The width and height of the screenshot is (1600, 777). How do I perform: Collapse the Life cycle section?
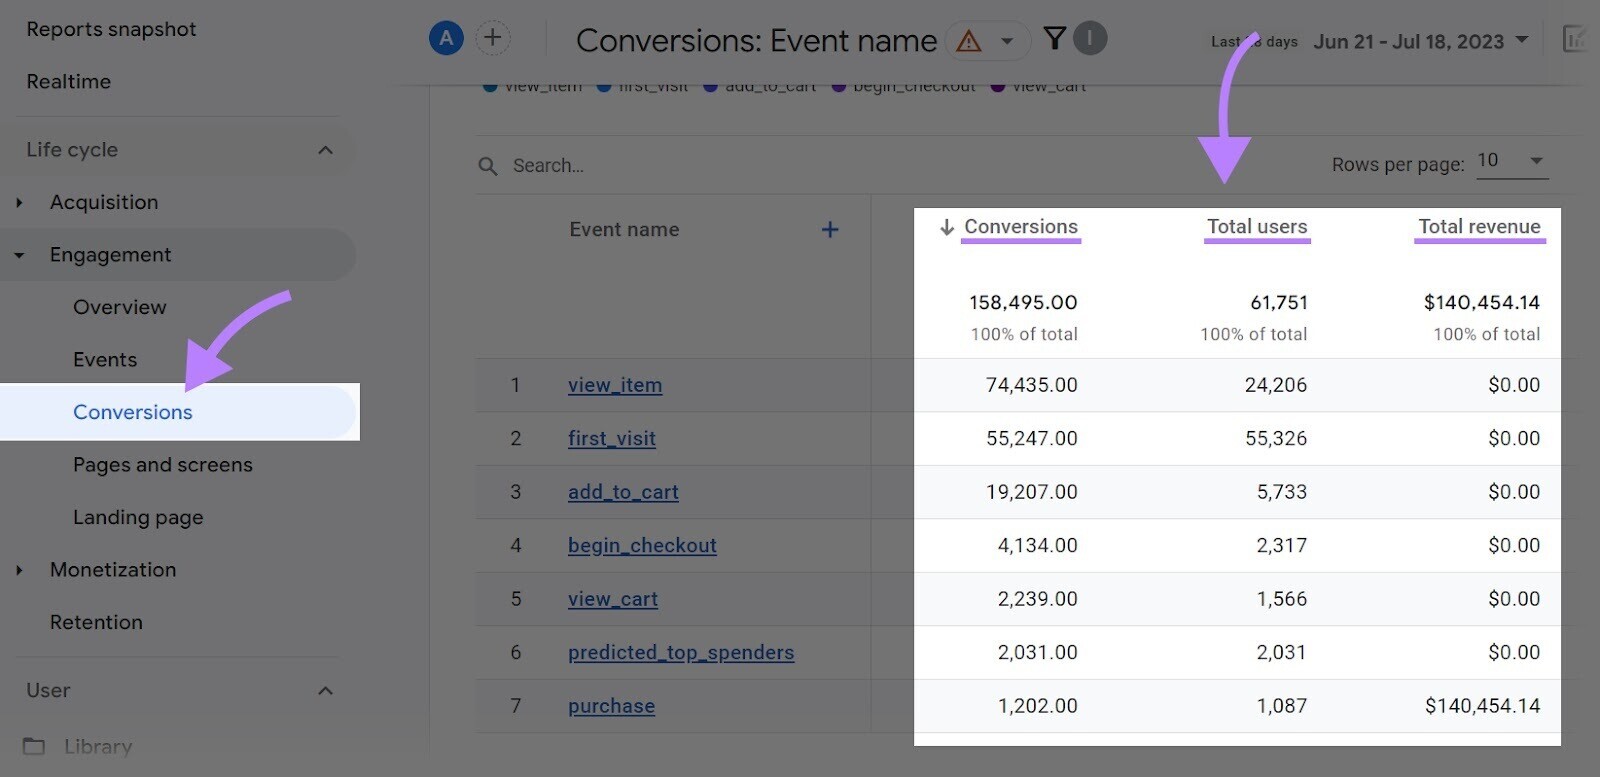click(x=325, y=150)
